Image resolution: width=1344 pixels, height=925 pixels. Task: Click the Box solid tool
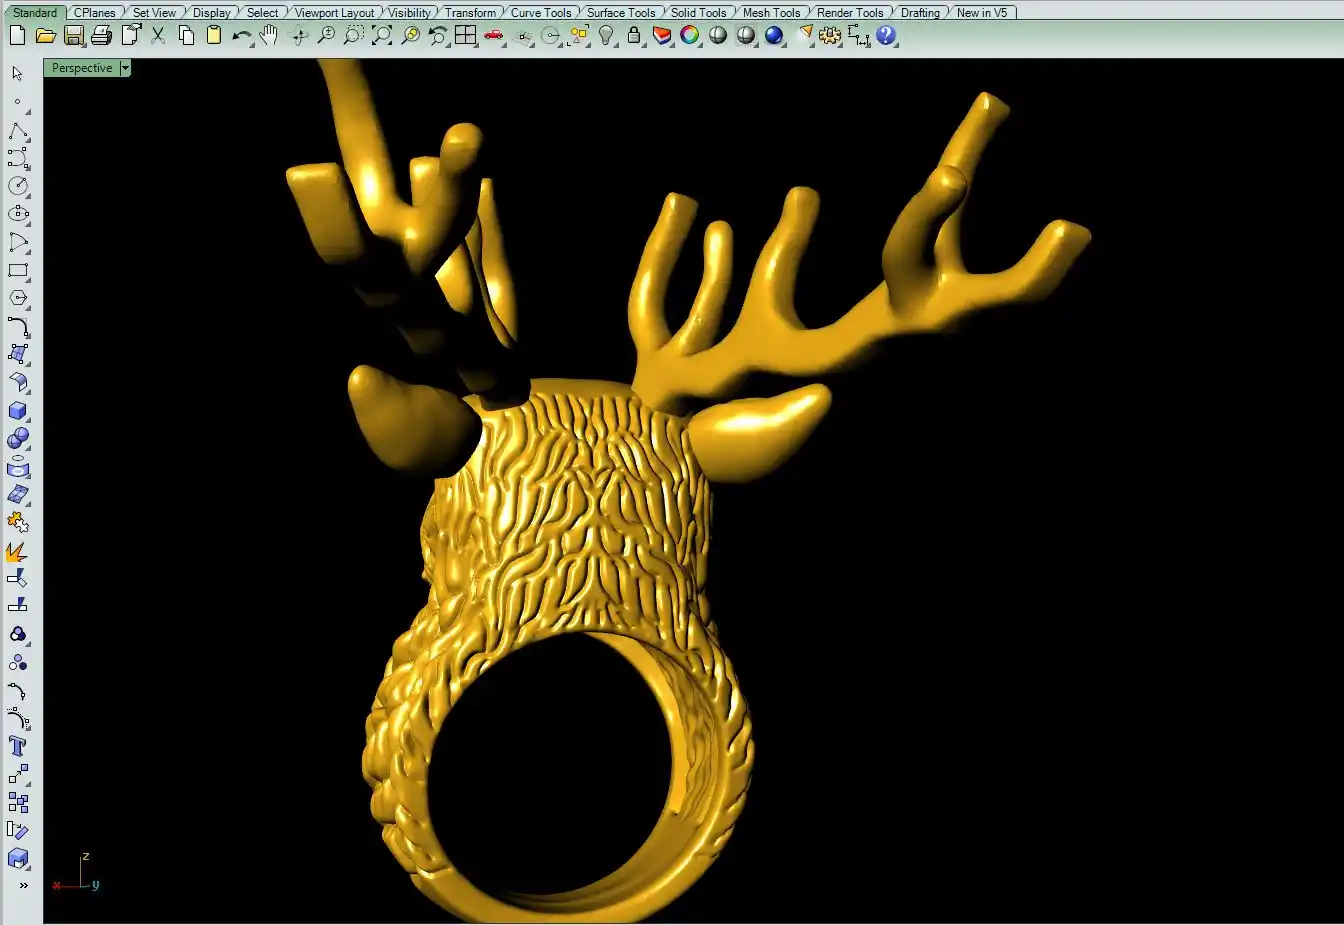click(18, 411)
